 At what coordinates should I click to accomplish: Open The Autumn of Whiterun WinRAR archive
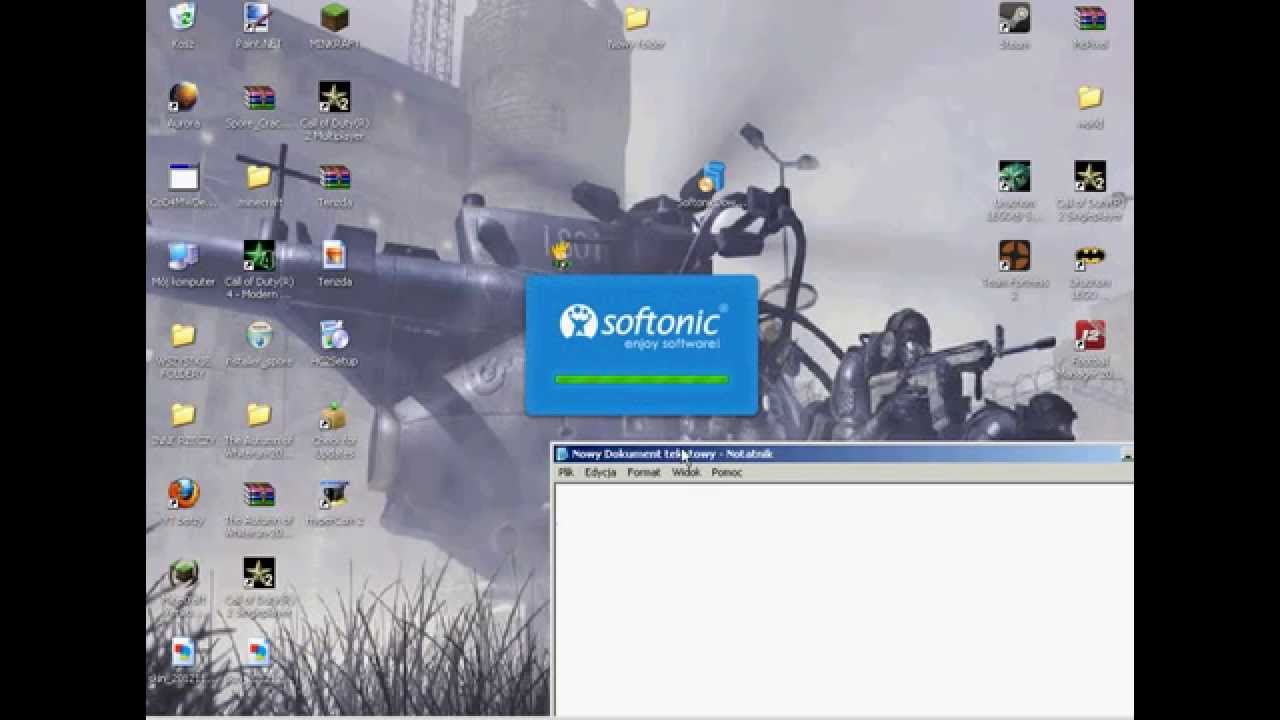[259, 495]
